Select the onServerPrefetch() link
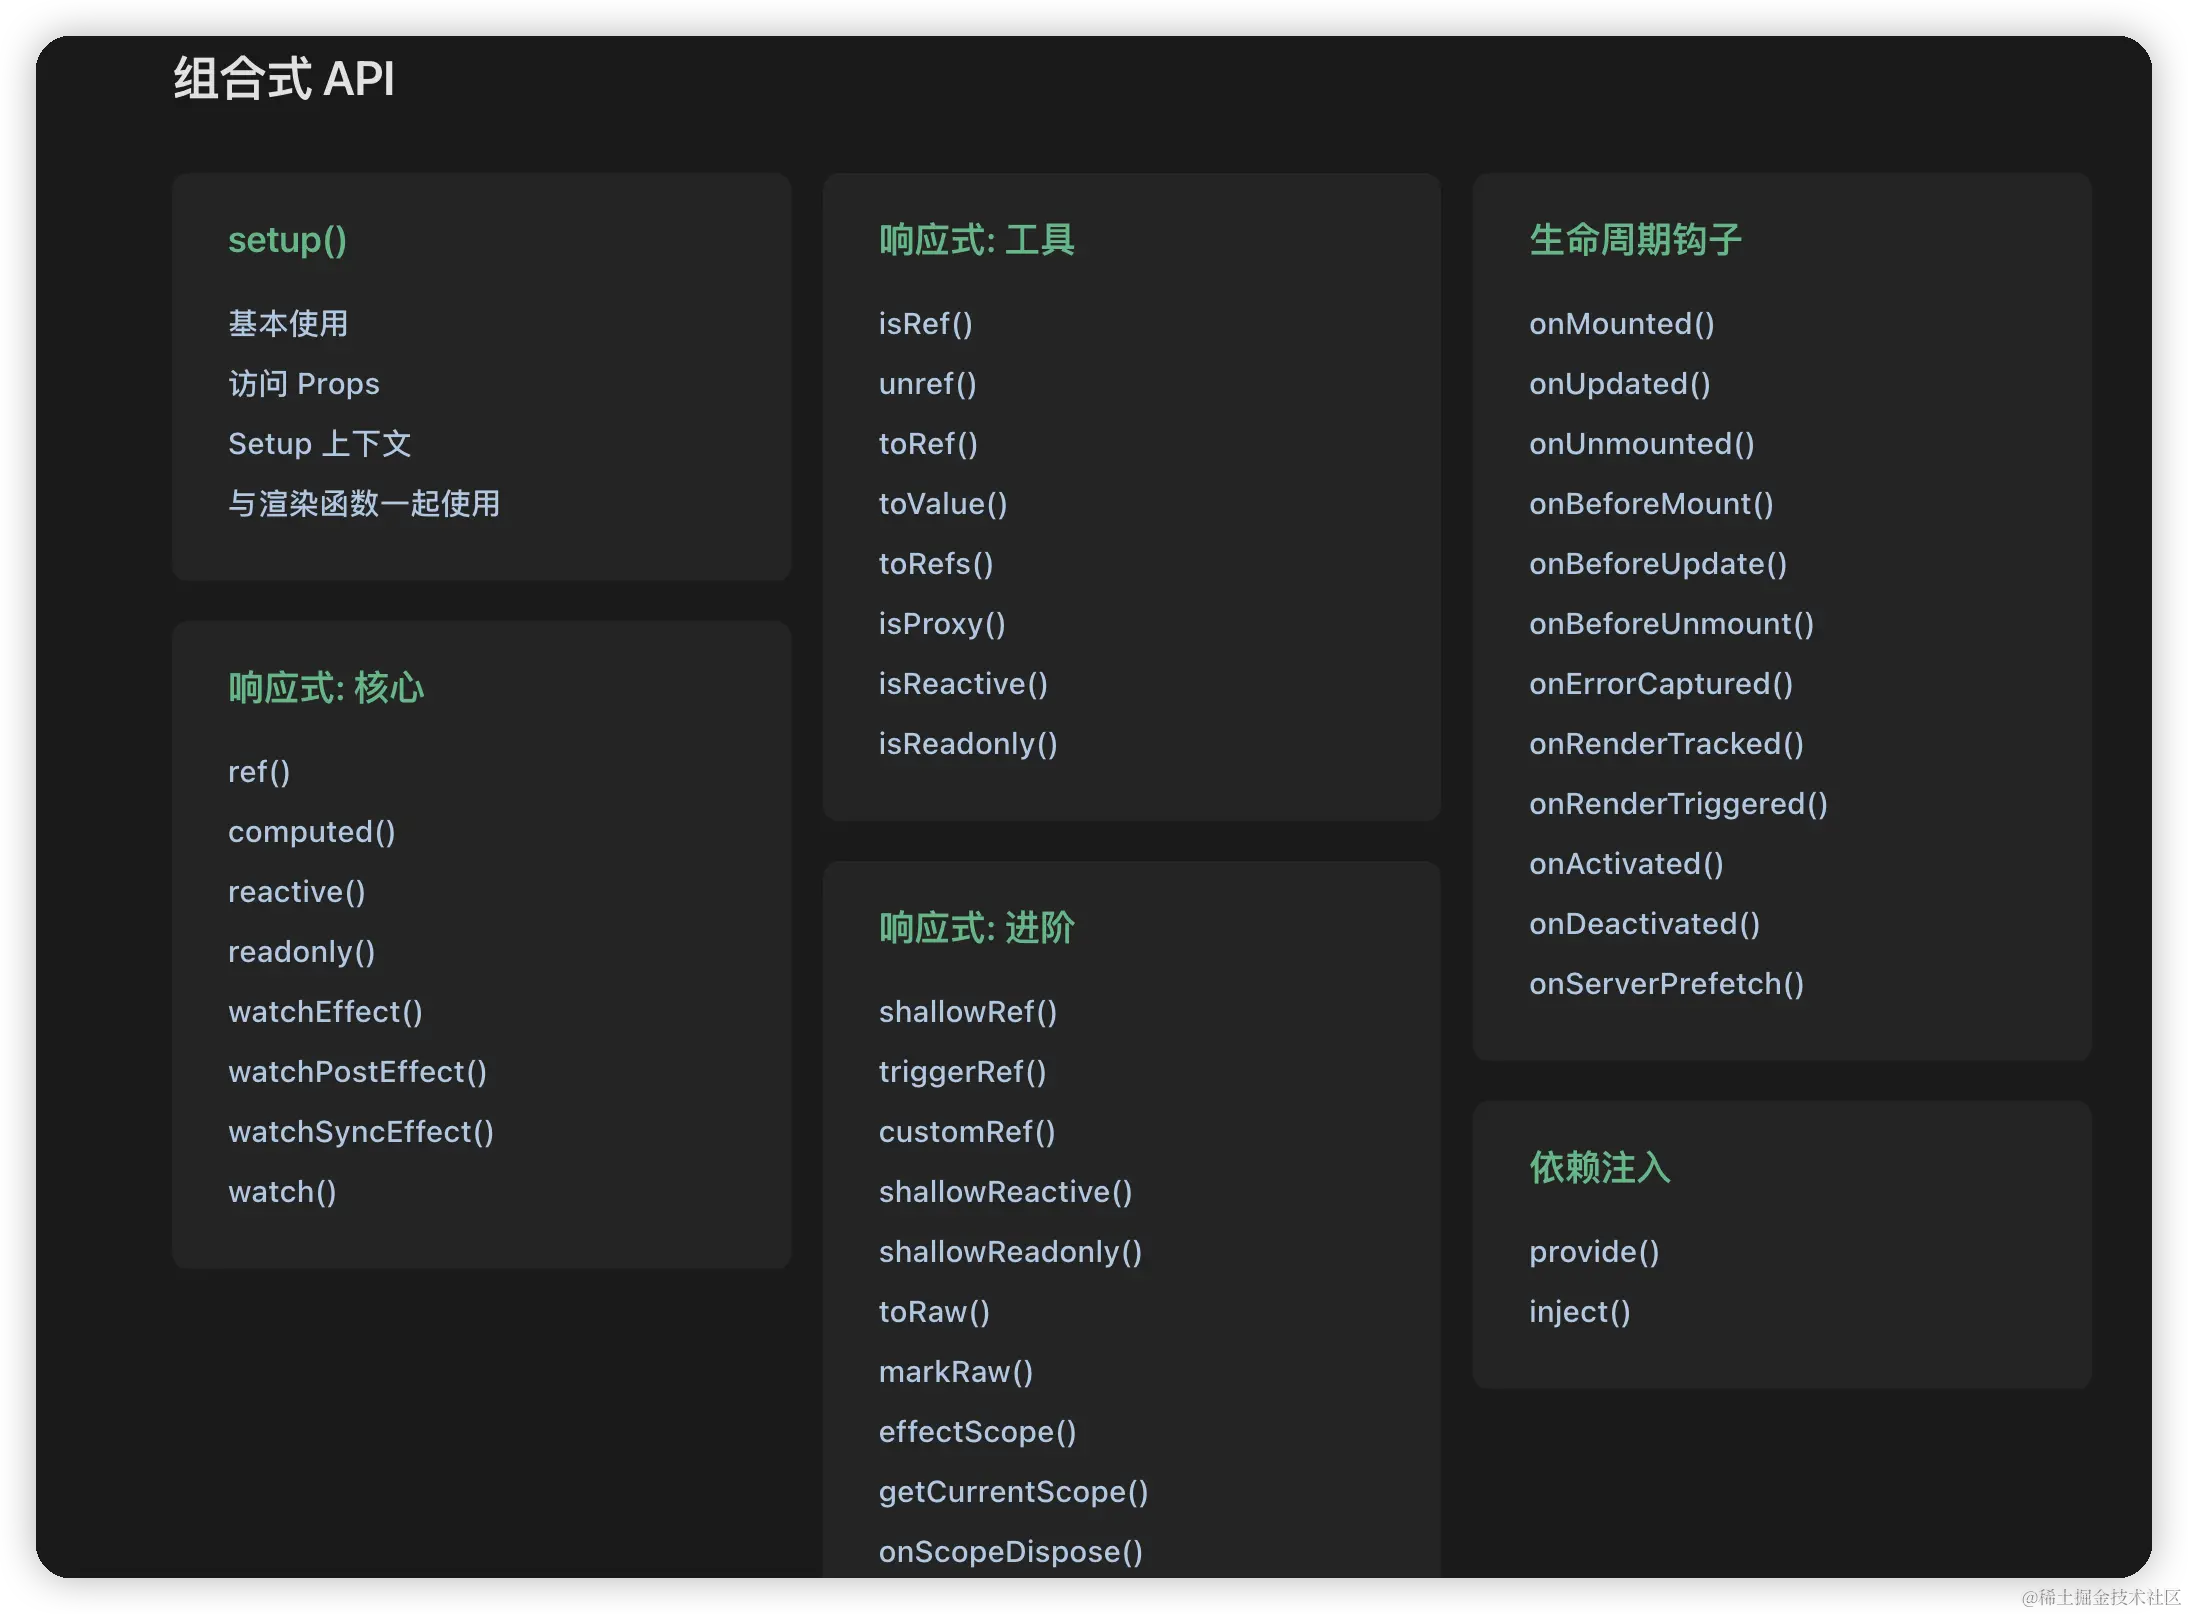Screen dimensions: 2188x1614 [x=1666, y=983]
